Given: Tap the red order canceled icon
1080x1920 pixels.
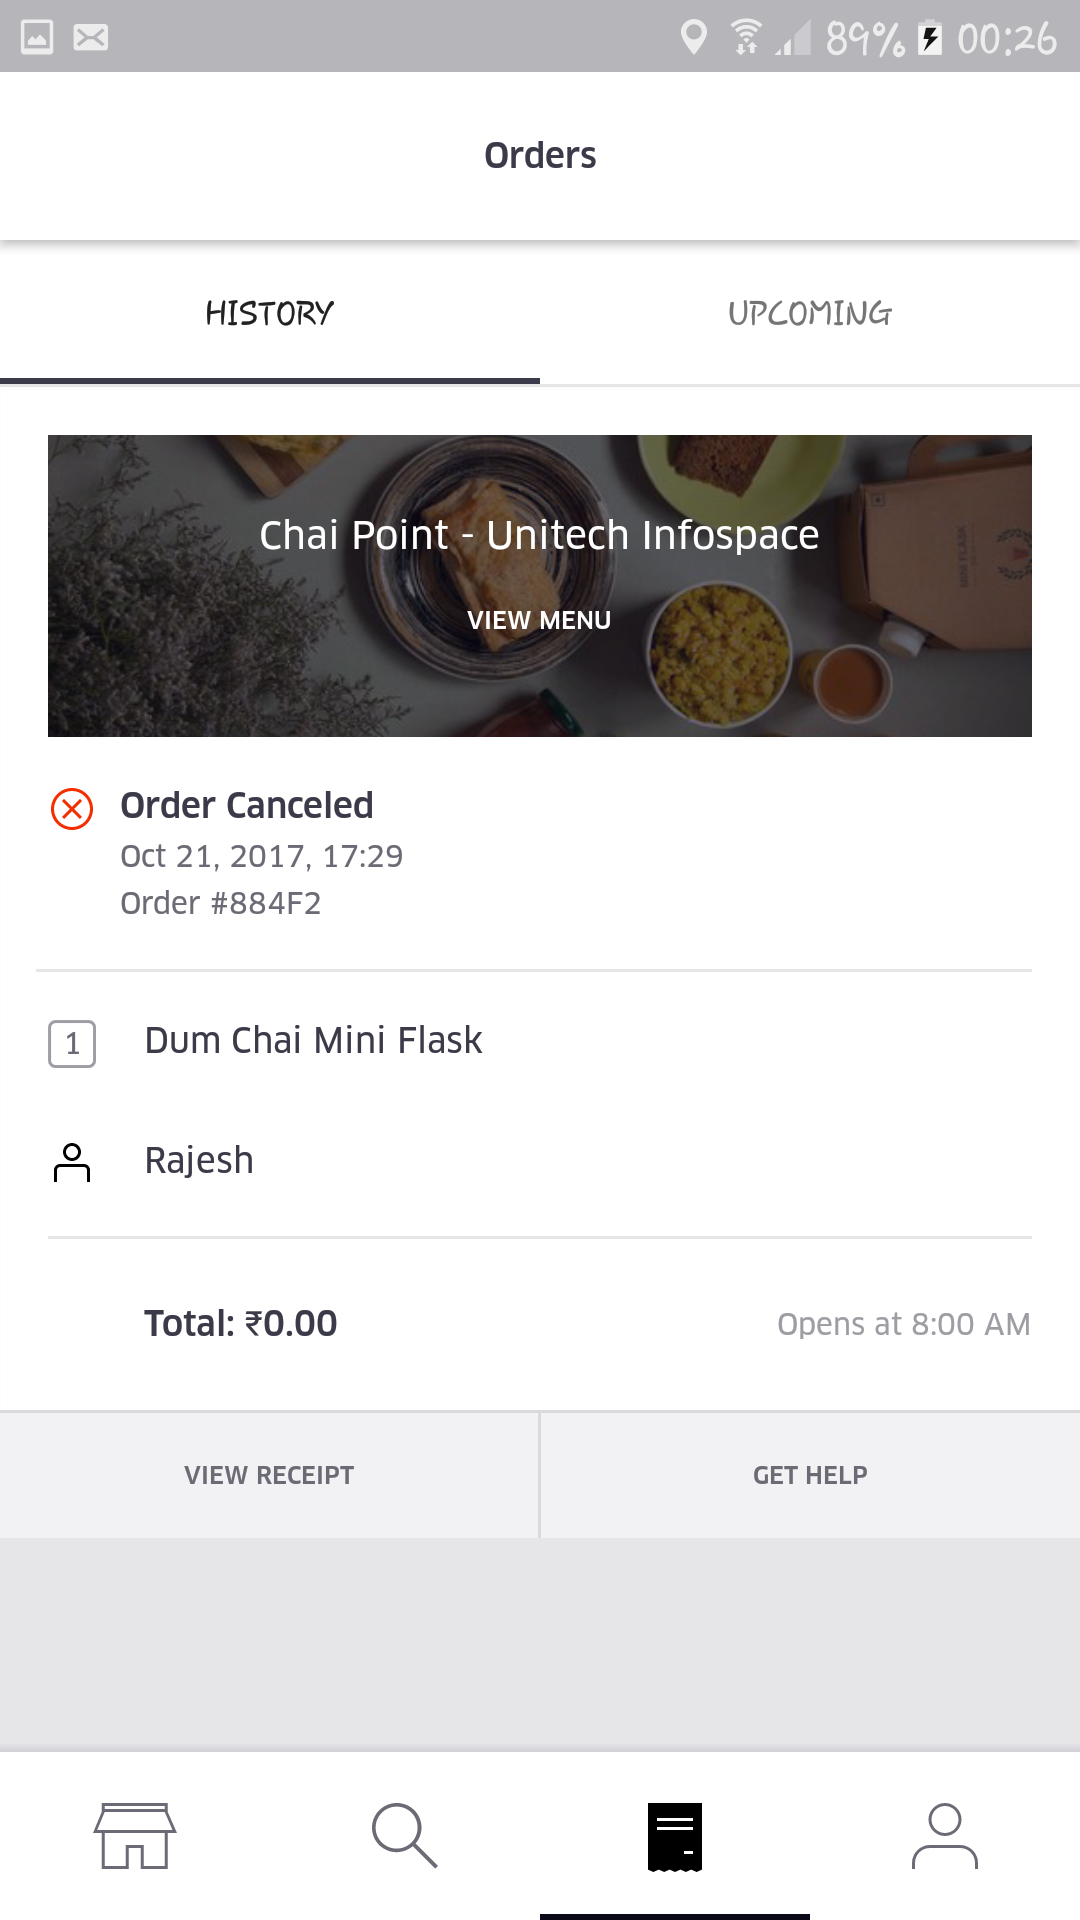Looking at the screenshot, I should click(x=72, y=808).
